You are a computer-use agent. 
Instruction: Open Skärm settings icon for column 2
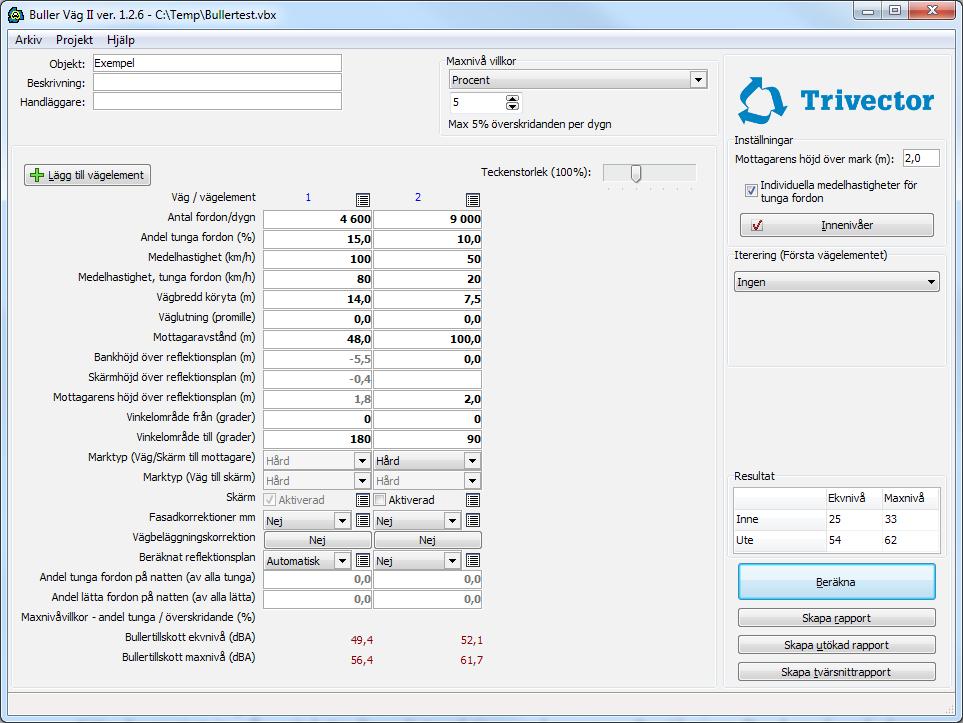click(x=472, y=500)
